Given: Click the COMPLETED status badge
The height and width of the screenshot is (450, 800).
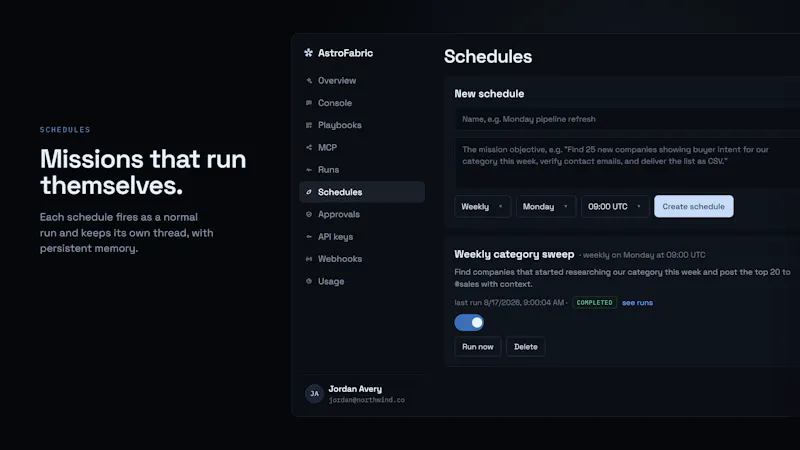Looking at the screenshot, I should click(x=594, y=303).
